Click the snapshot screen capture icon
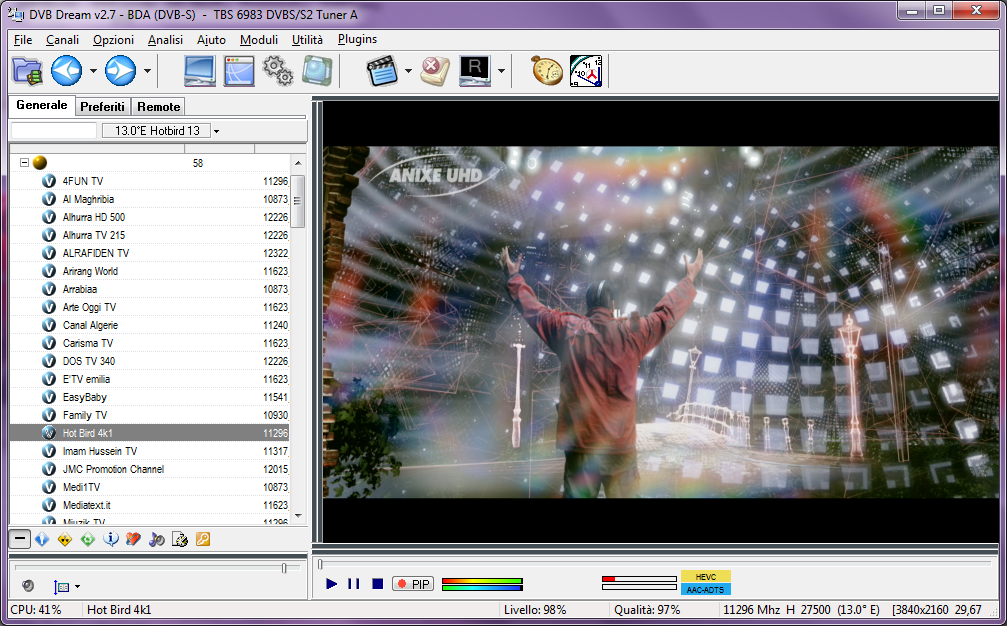The height and width of the screenshot is (626, 1007). tap(317, 71)
